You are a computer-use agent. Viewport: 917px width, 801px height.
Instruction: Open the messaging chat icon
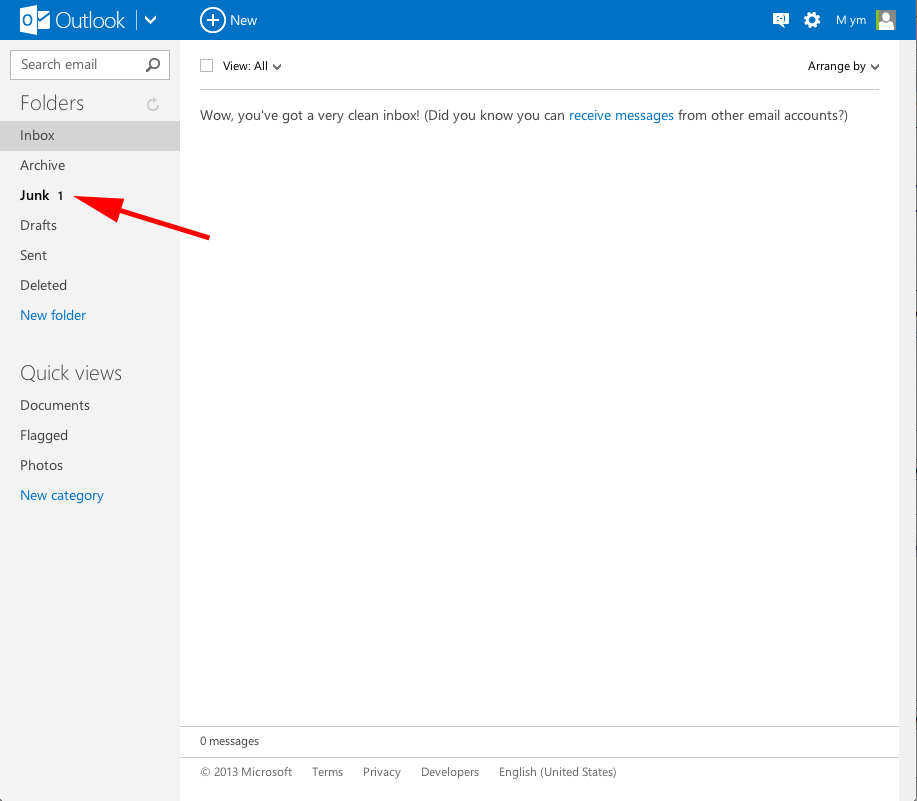coord(781,20)
